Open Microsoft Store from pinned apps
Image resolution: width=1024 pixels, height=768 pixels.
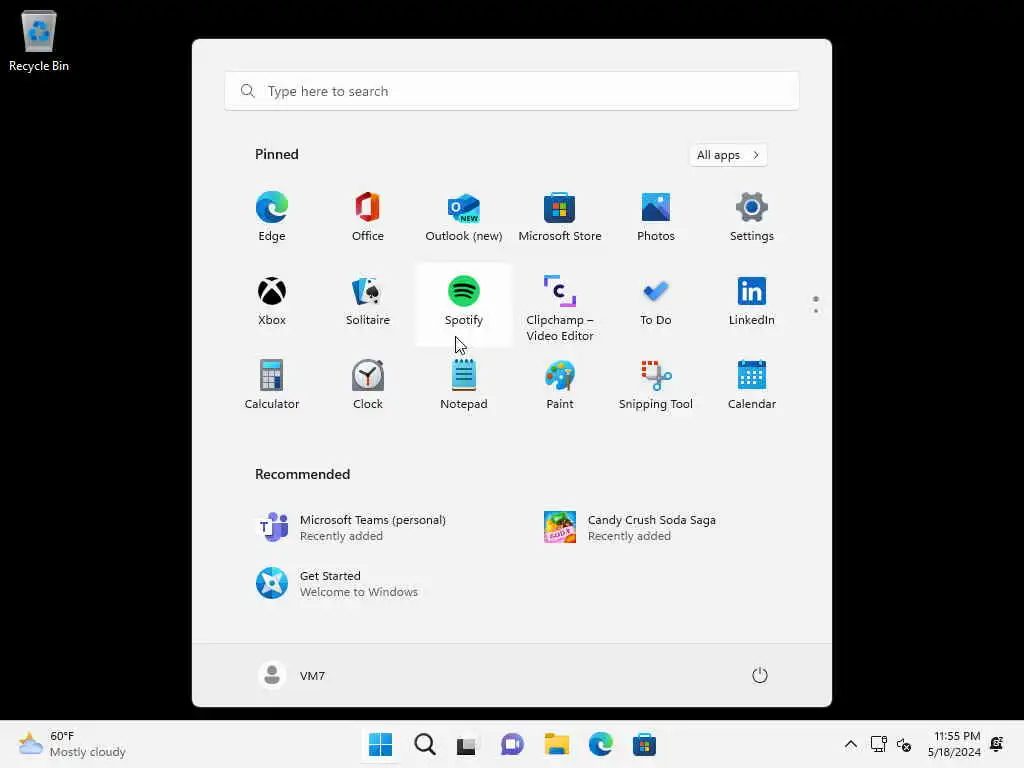[x=560, y=217]
